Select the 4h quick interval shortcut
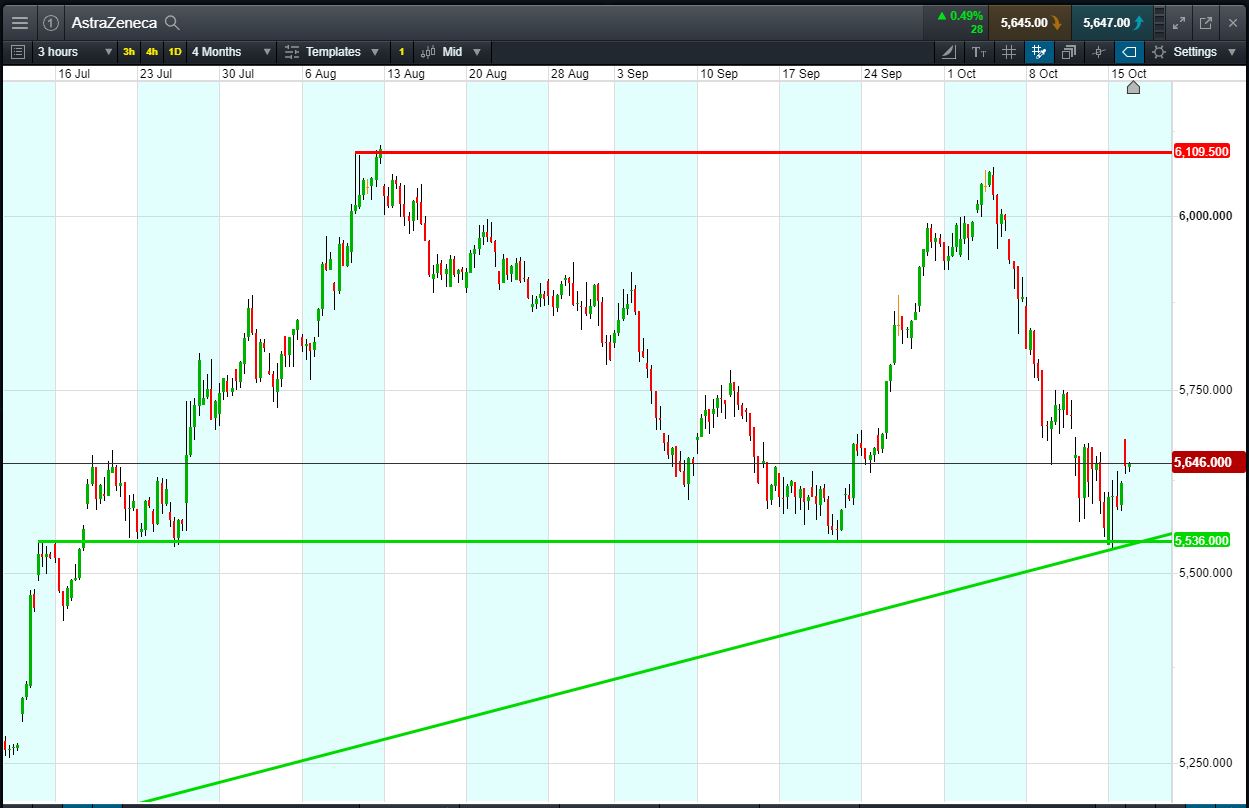This screenshot has height=808, width=1249. point(151,52)
